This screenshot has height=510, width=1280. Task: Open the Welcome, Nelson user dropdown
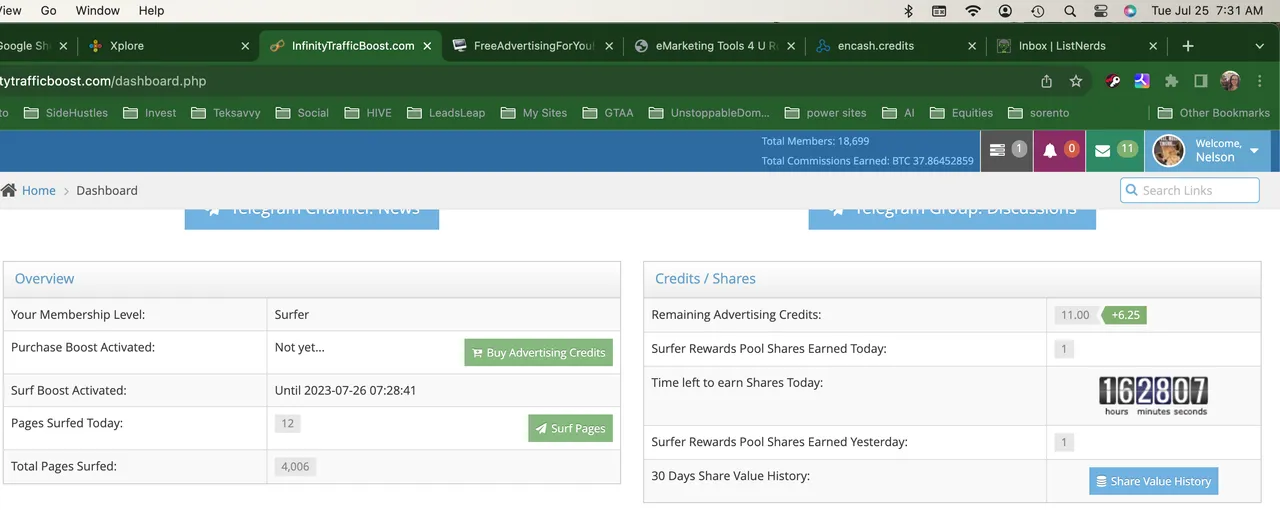(1208, 150)
